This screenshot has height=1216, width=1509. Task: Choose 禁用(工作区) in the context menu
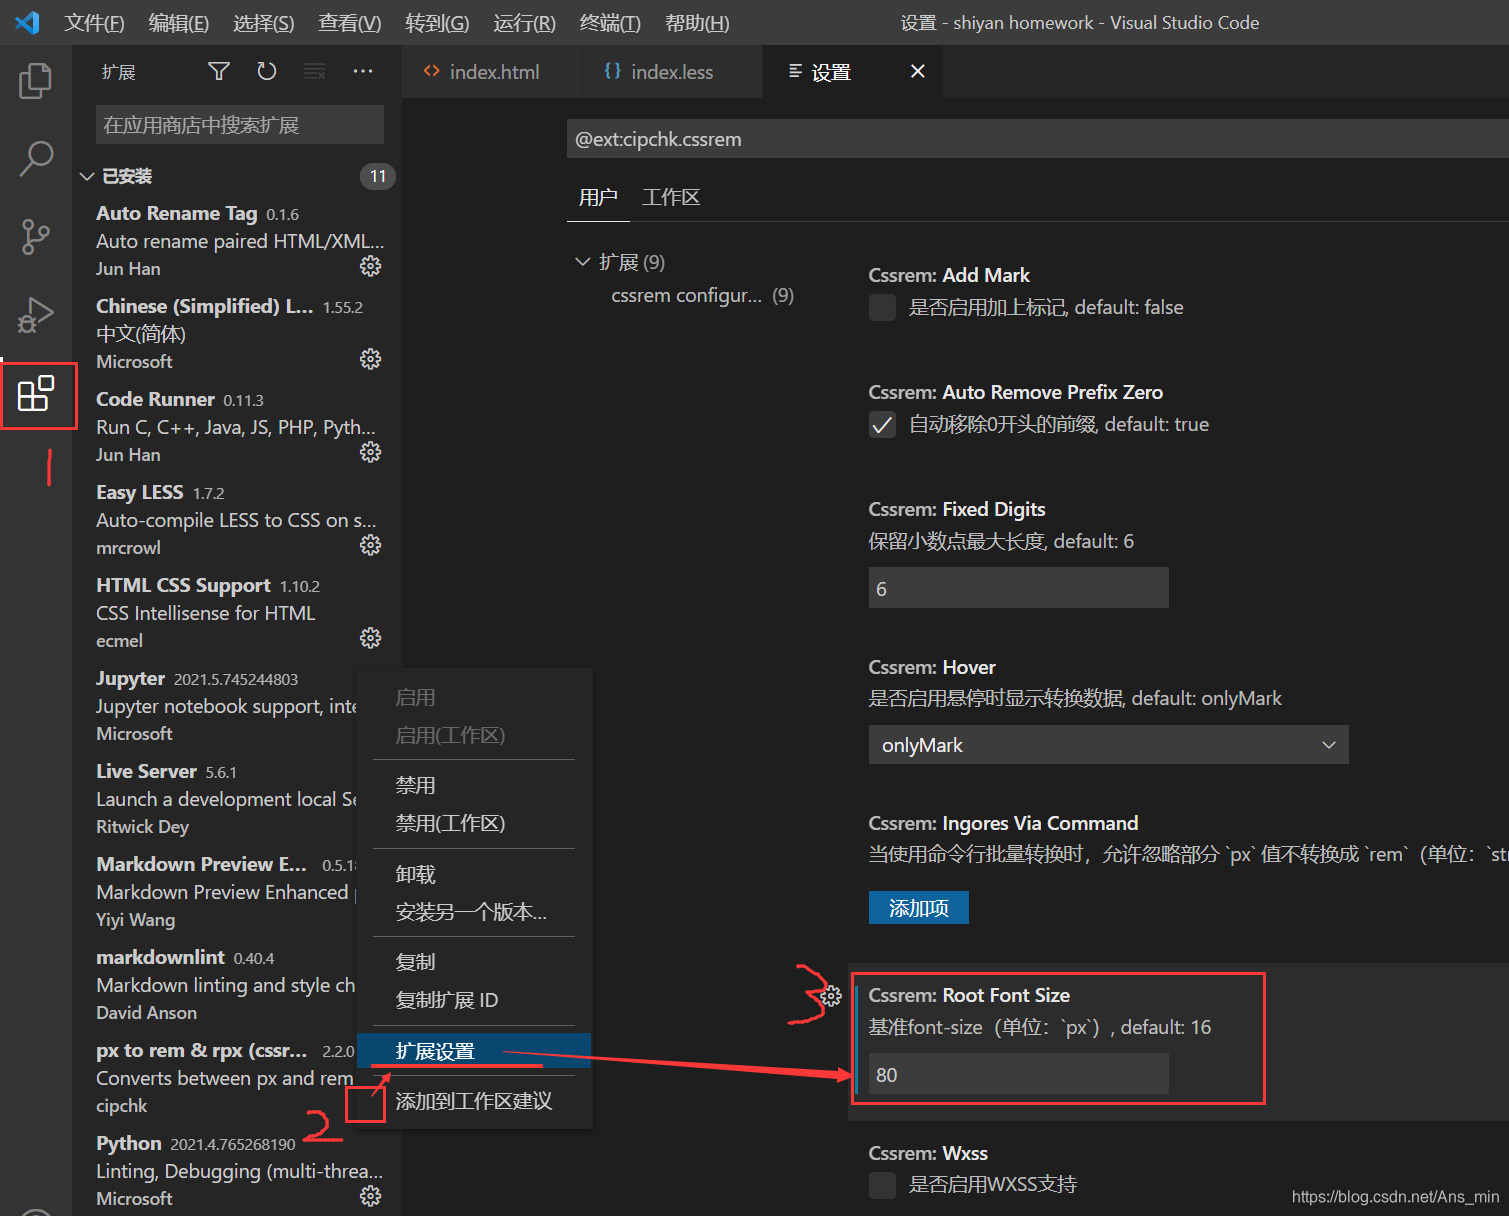(474, 823)
